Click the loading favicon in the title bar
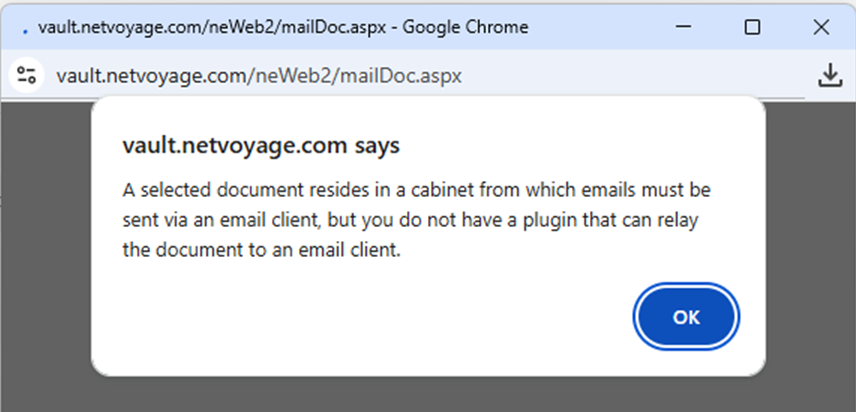 click(x=25, y=30)
